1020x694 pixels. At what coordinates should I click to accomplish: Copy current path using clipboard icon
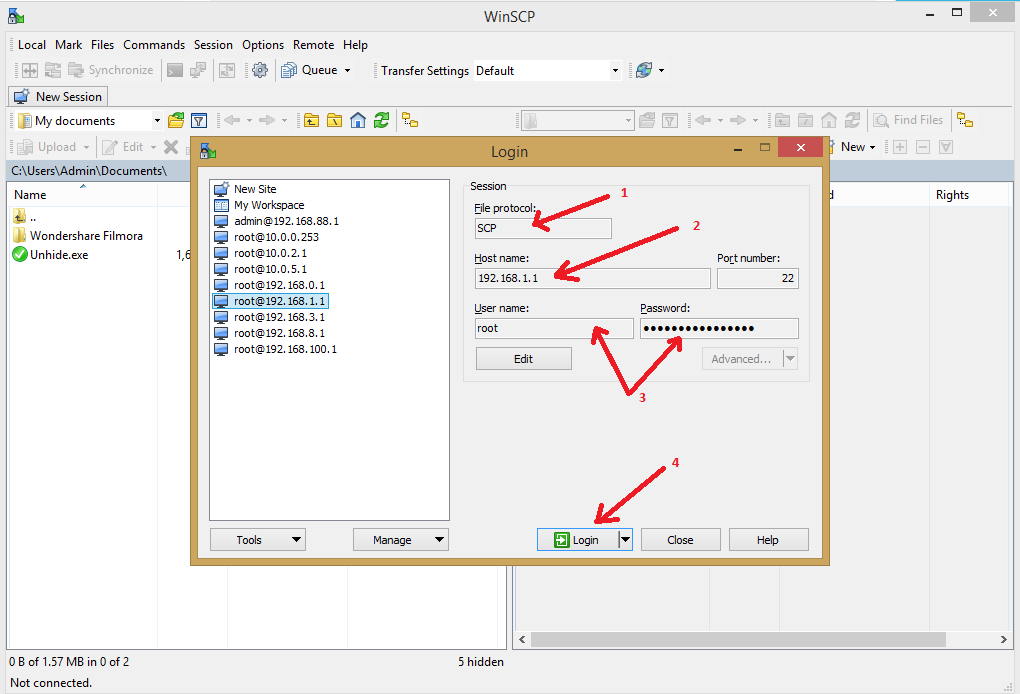pyautogui.click(x=409, y=120)
